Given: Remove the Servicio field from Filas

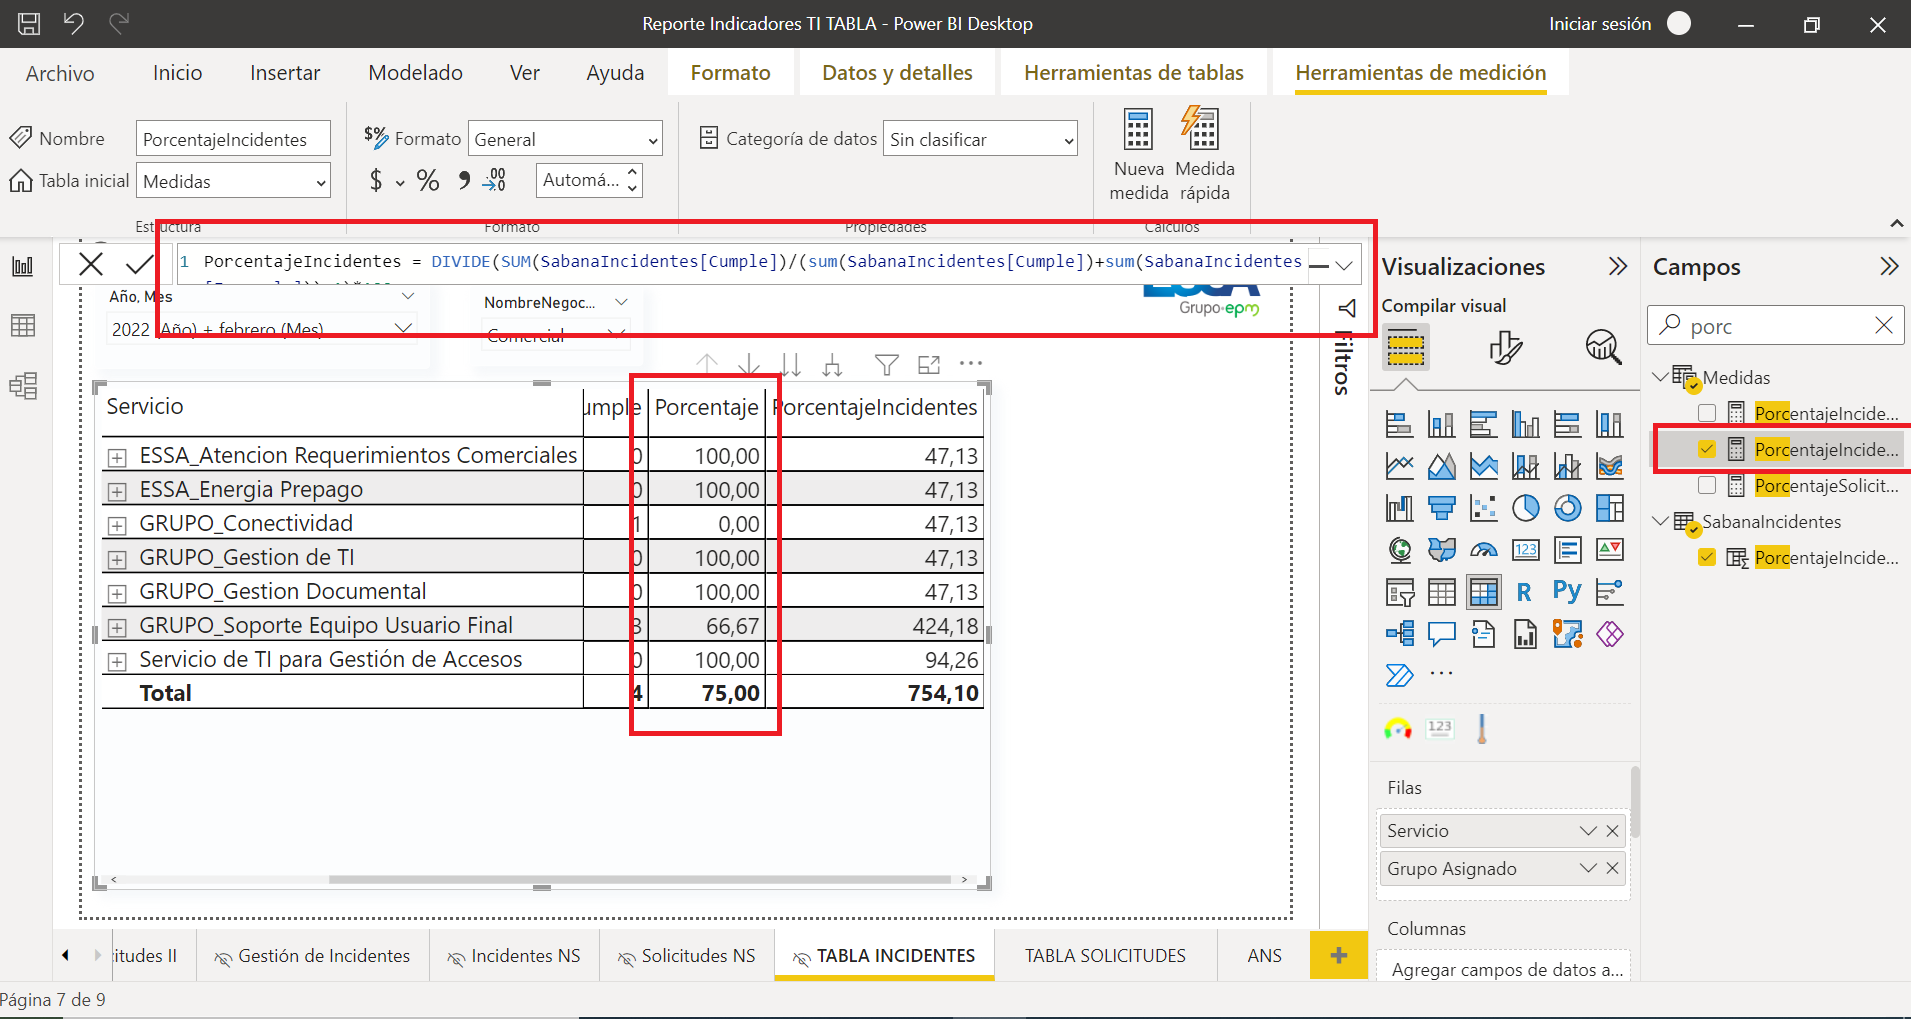Looking at the screenshot, I should tap(1612, 831).
